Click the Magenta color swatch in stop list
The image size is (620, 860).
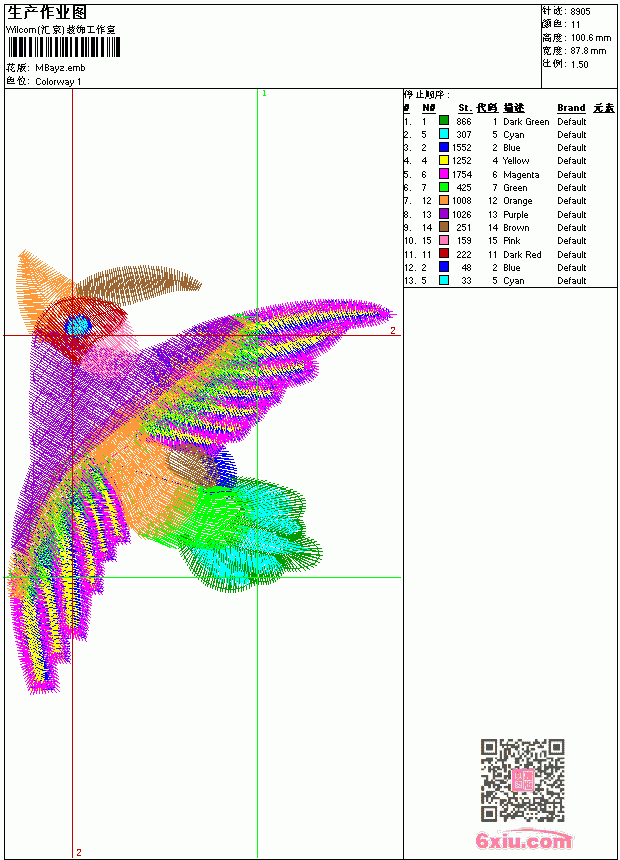(444, 174)
